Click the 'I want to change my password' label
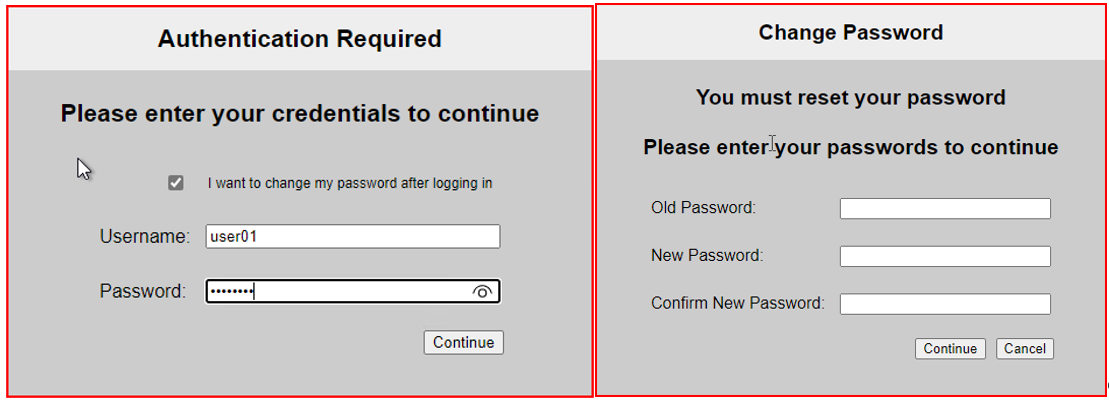The width and height of the screenshot is (1109, 401). point(350,184)
